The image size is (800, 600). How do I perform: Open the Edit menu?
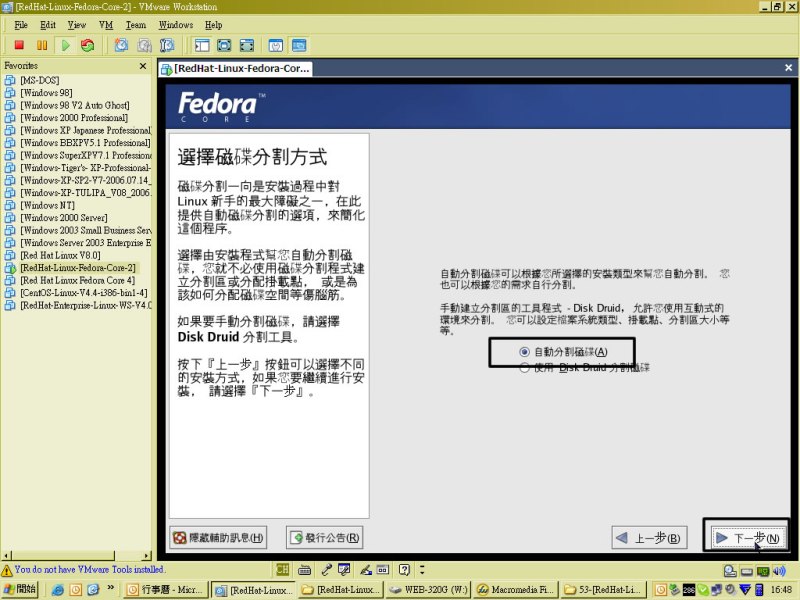click(x=48, y=25)
